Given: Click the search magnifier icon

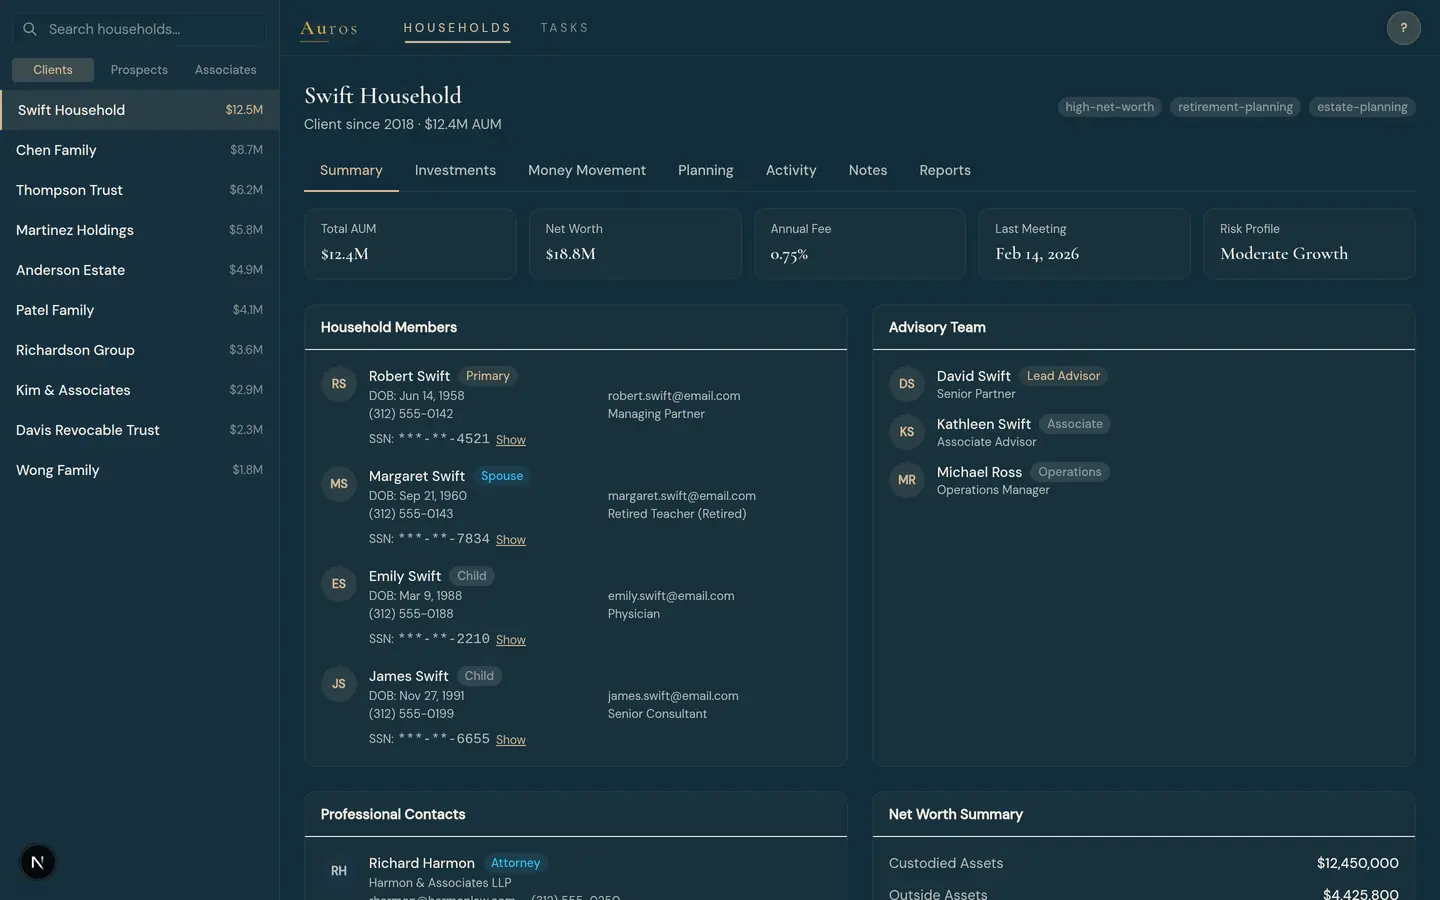Looking at the screenshot, I should (x=30, y=29).
